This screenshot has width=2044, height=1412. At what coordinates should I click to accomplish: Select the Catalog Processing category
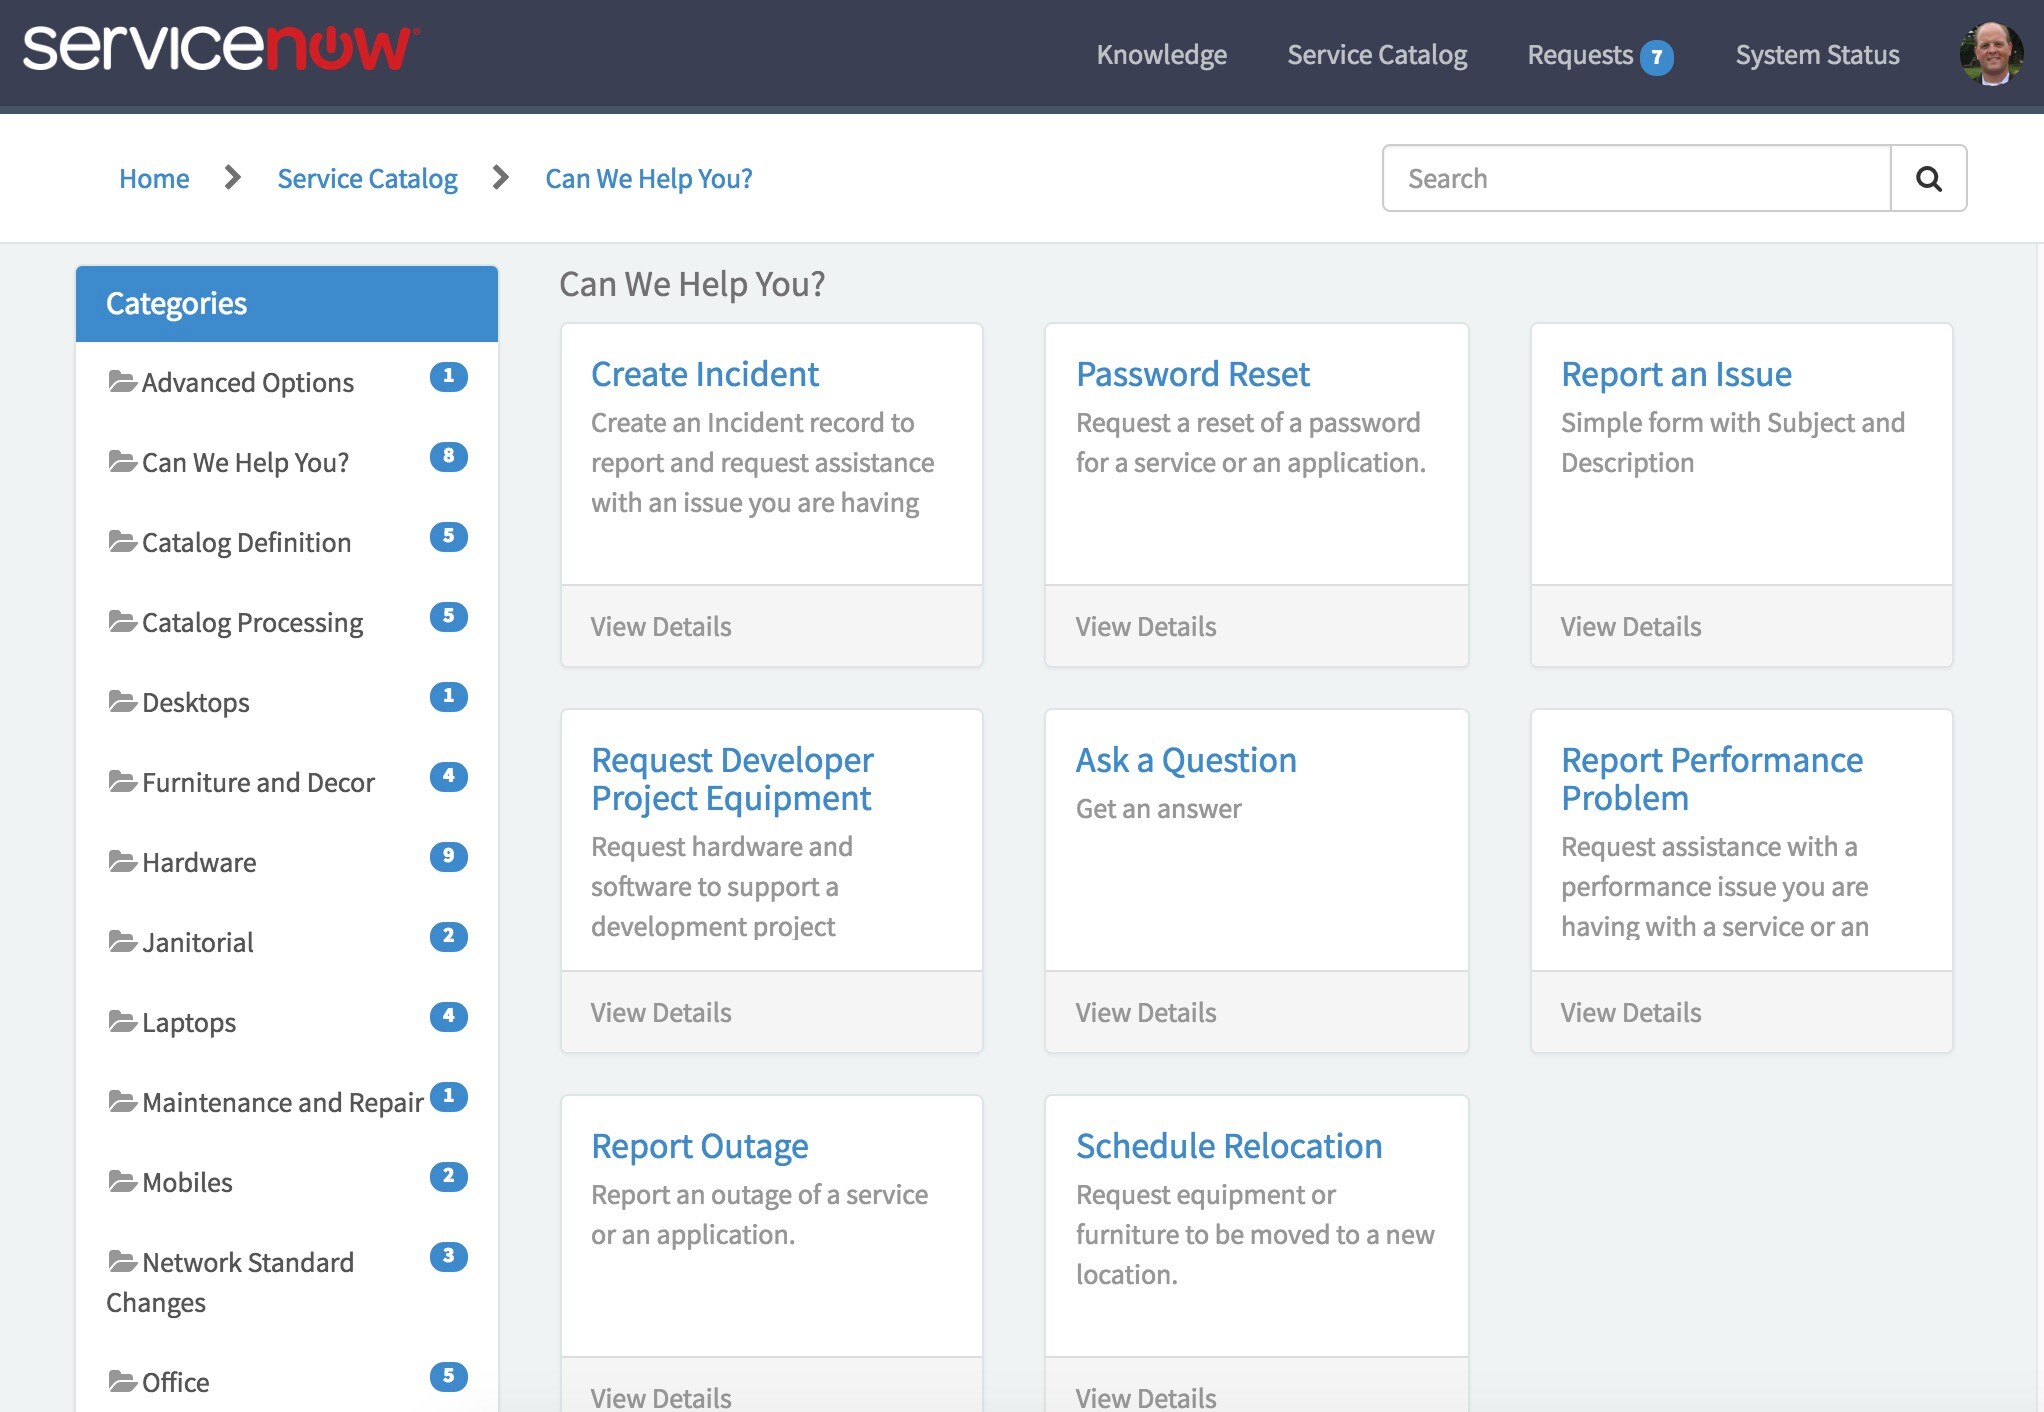(x=252, y=622)
